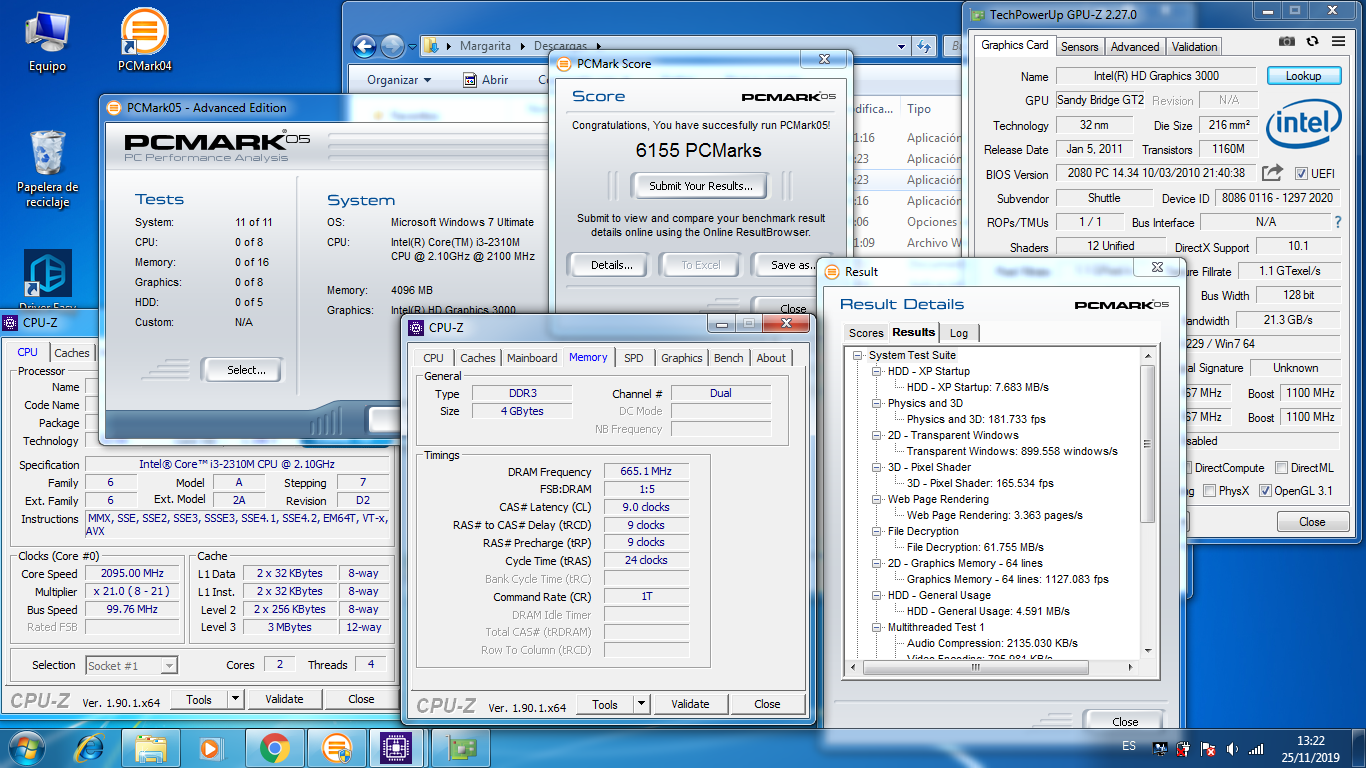Click the Explorer address bar refresh icon
1366x768 pixels.
pyautogui.click(x=924, y=46)
